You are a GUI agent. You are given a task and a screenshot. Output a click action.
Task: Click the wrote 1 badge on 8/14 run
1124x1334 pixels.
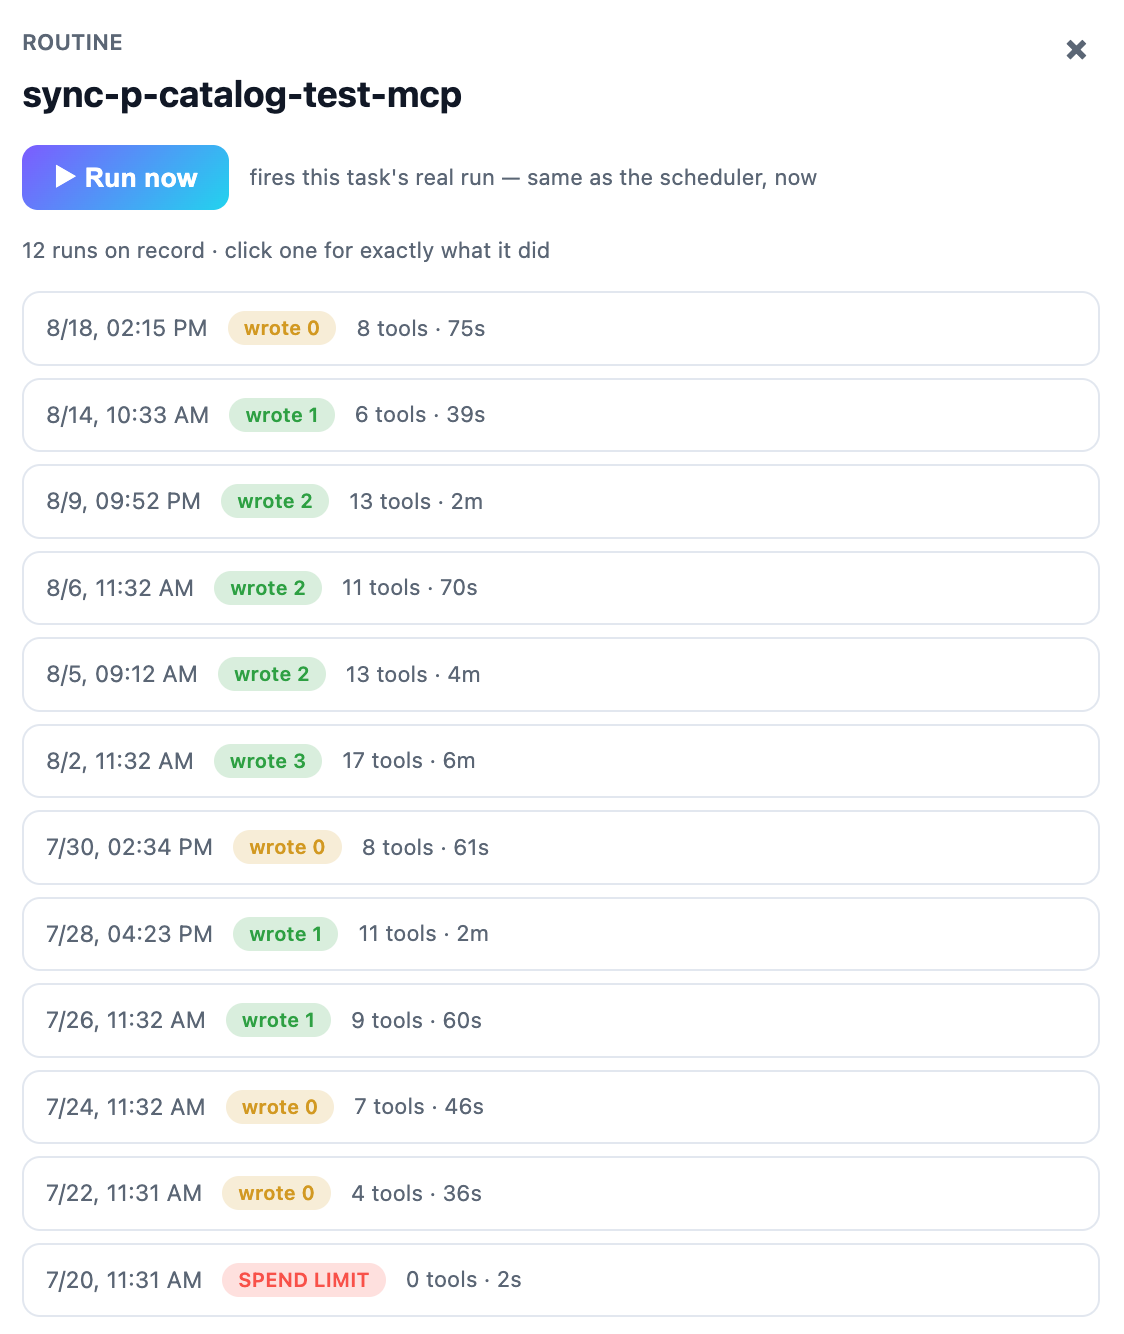282,415
